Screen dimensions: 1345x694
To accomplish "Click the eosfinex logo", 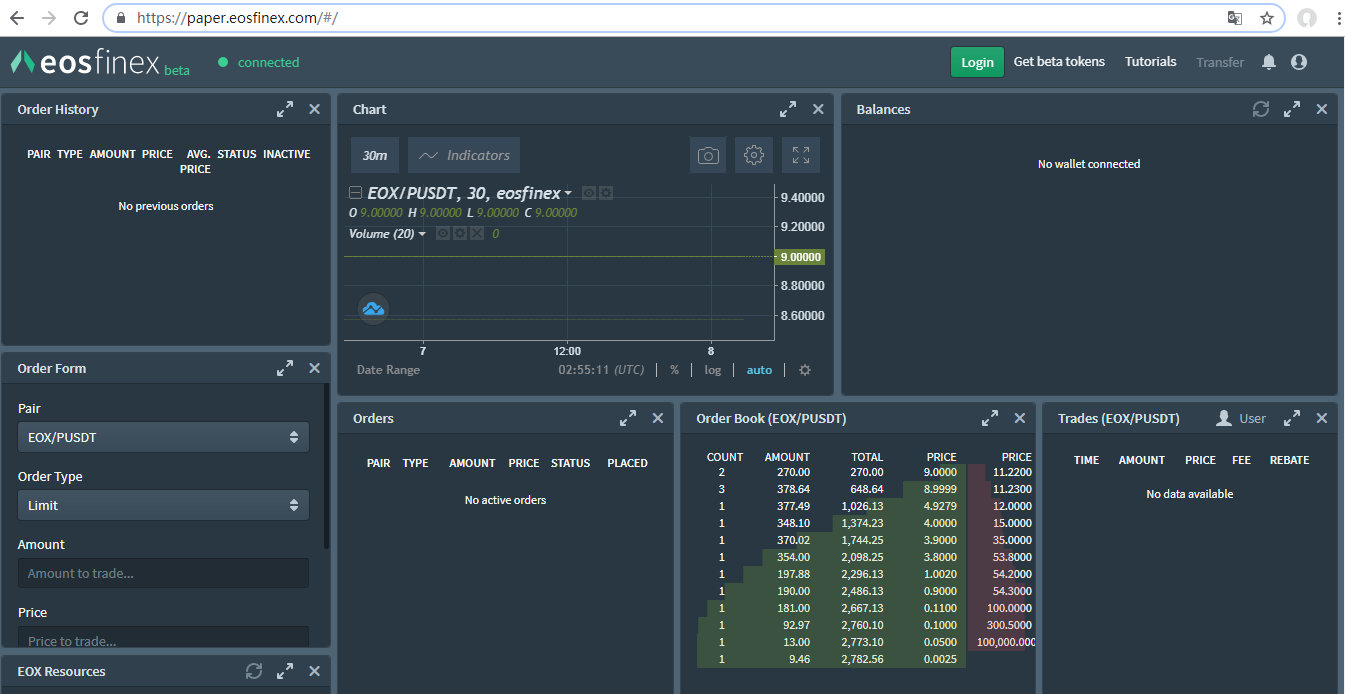I will pos(99,63).
